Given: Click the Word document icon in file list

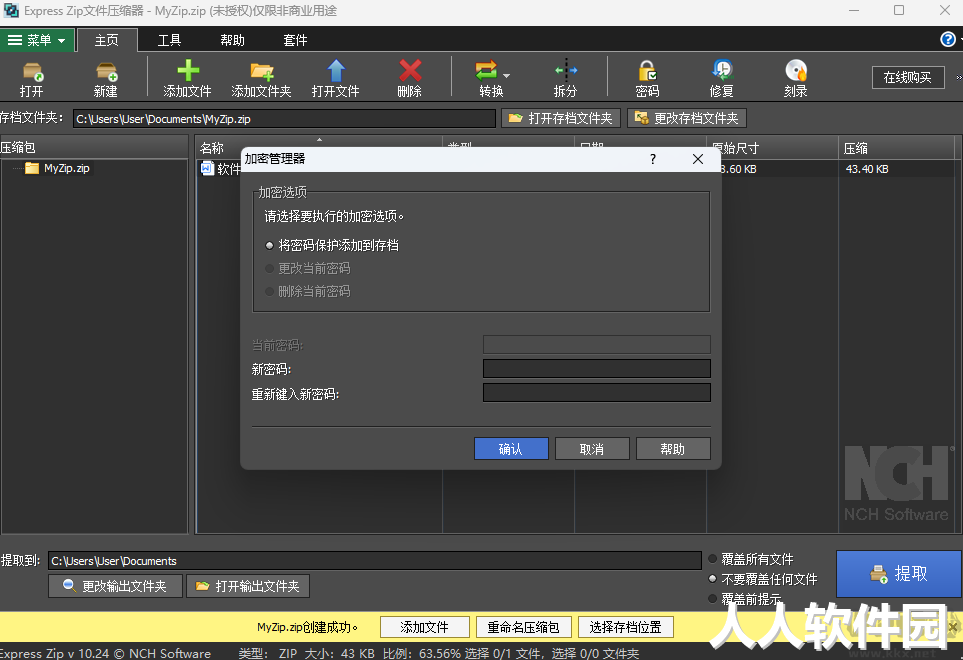Looking at the screenshot, I should 207,168.
